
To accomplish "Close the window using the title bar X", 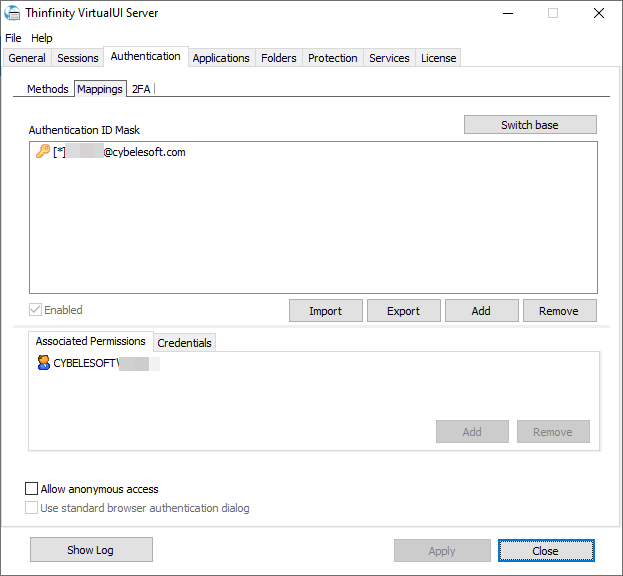I will pyautogui.click(x=599, y=13).
